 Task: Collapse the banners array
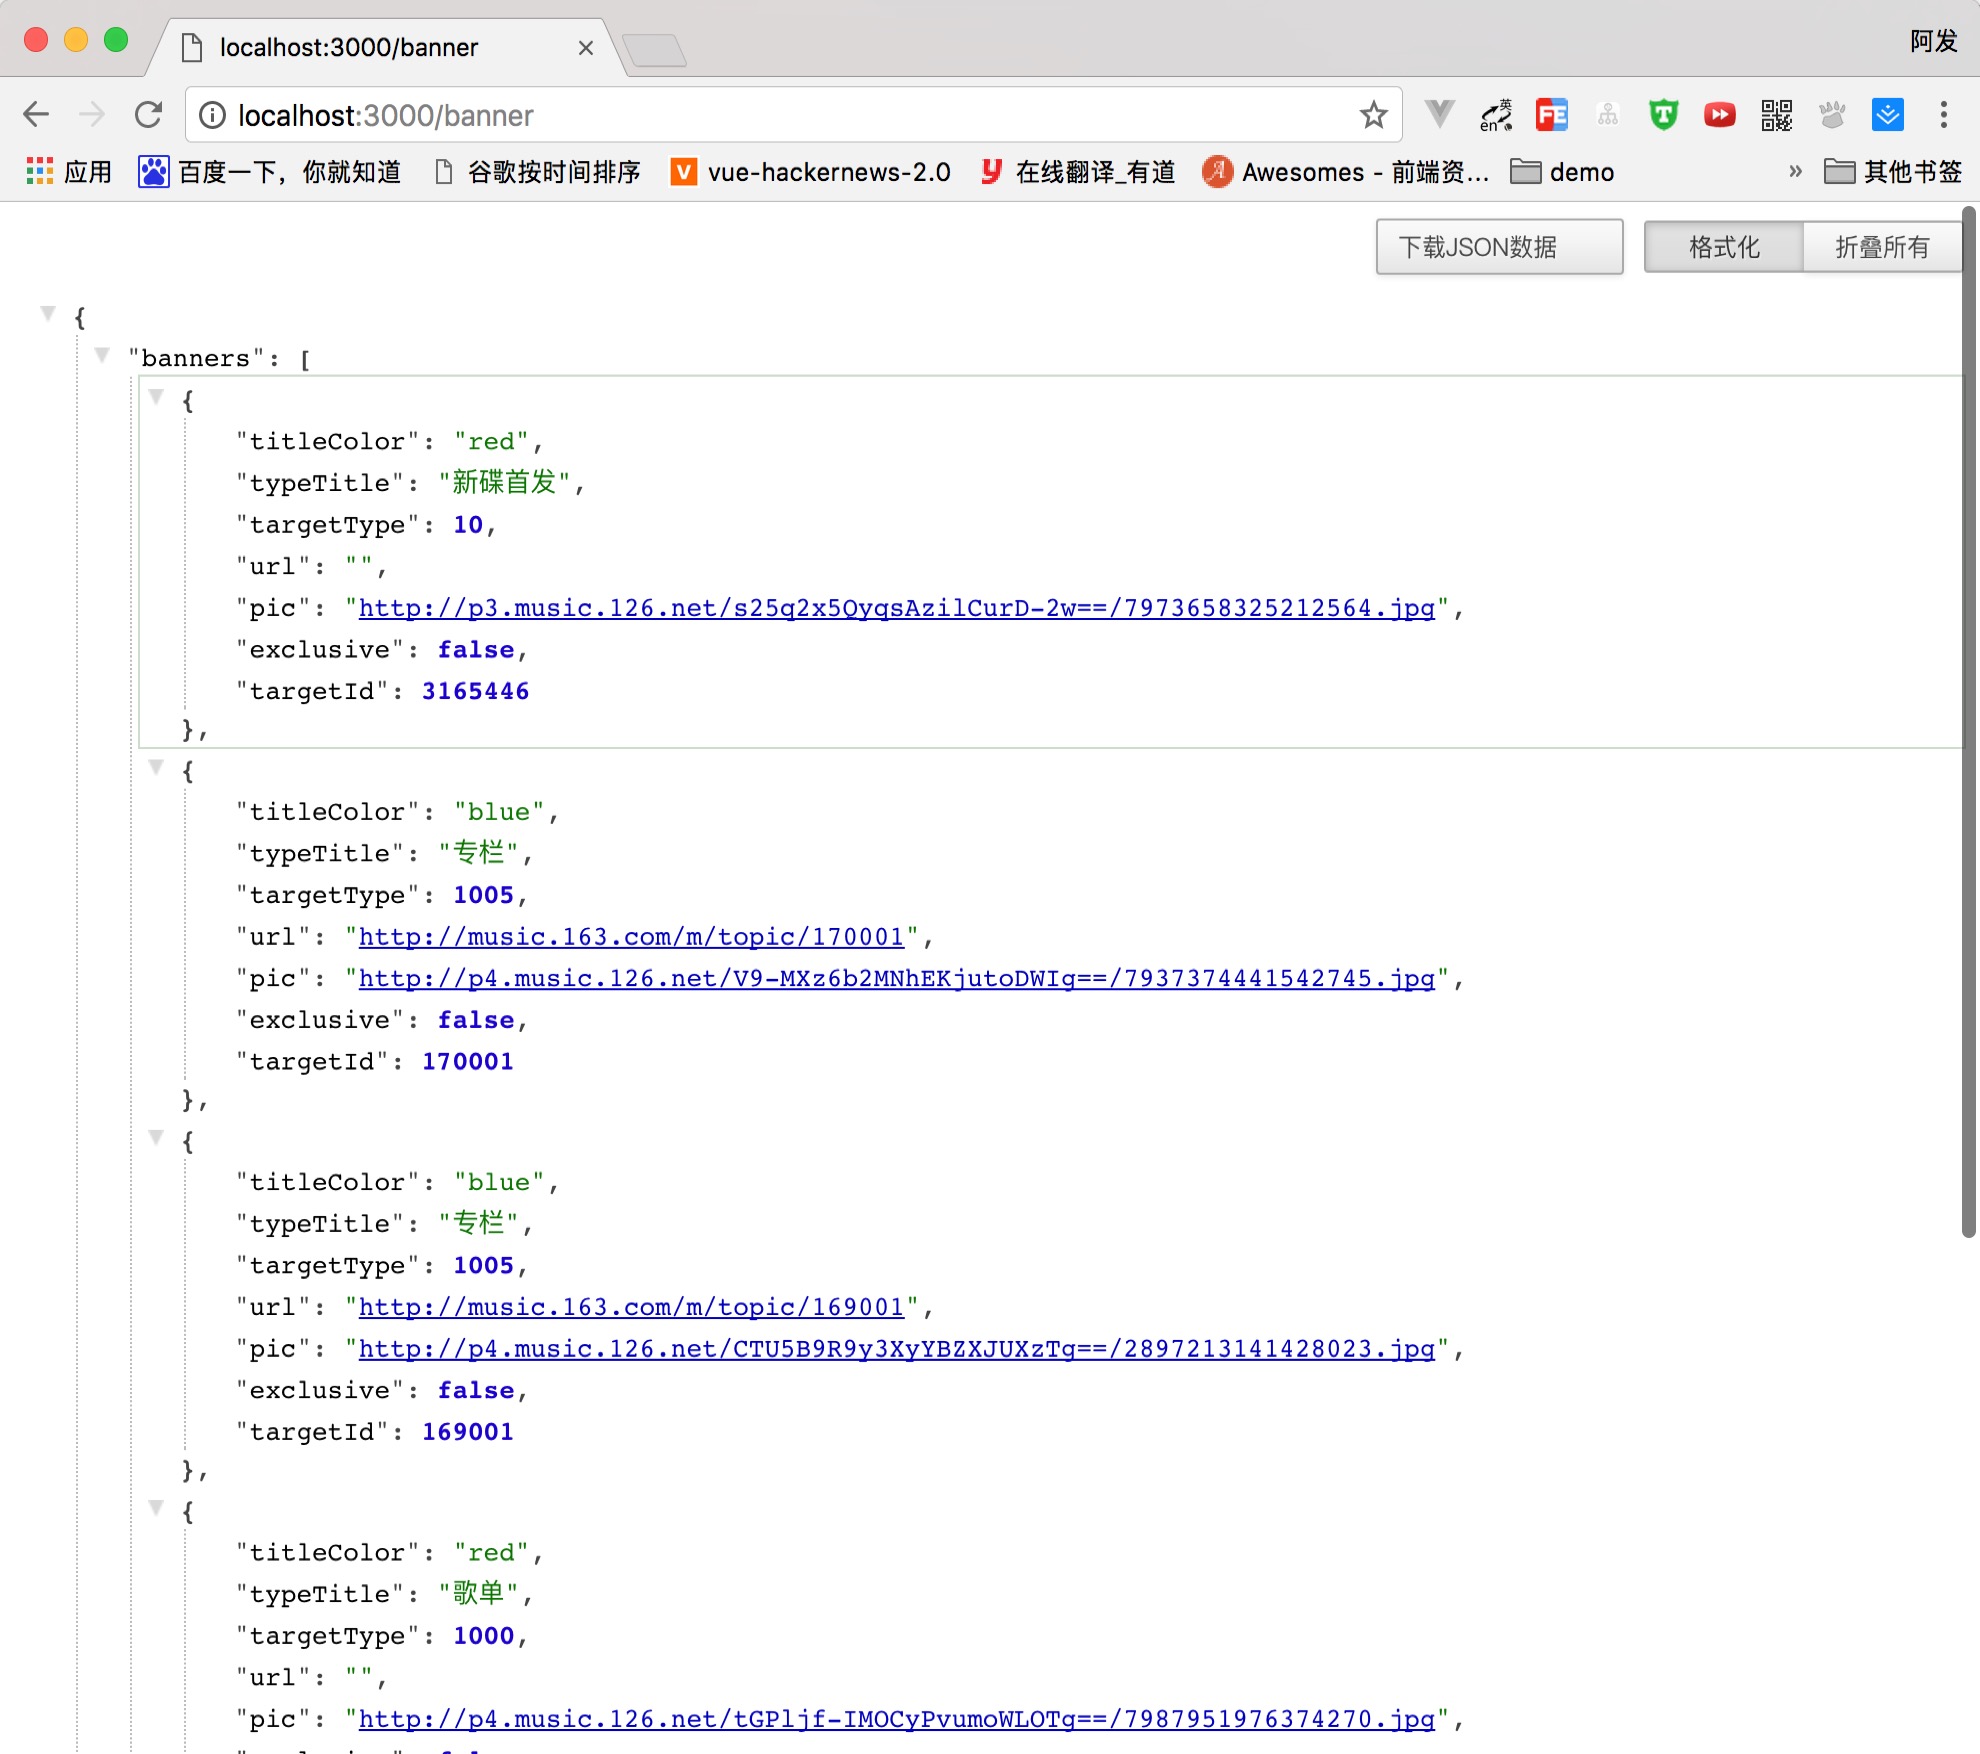[101, 355]
